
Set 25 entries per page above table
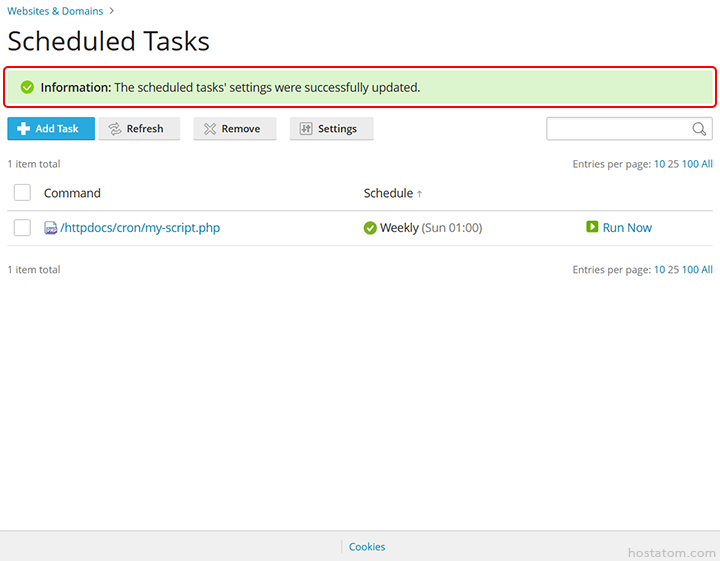pos(673,164)
